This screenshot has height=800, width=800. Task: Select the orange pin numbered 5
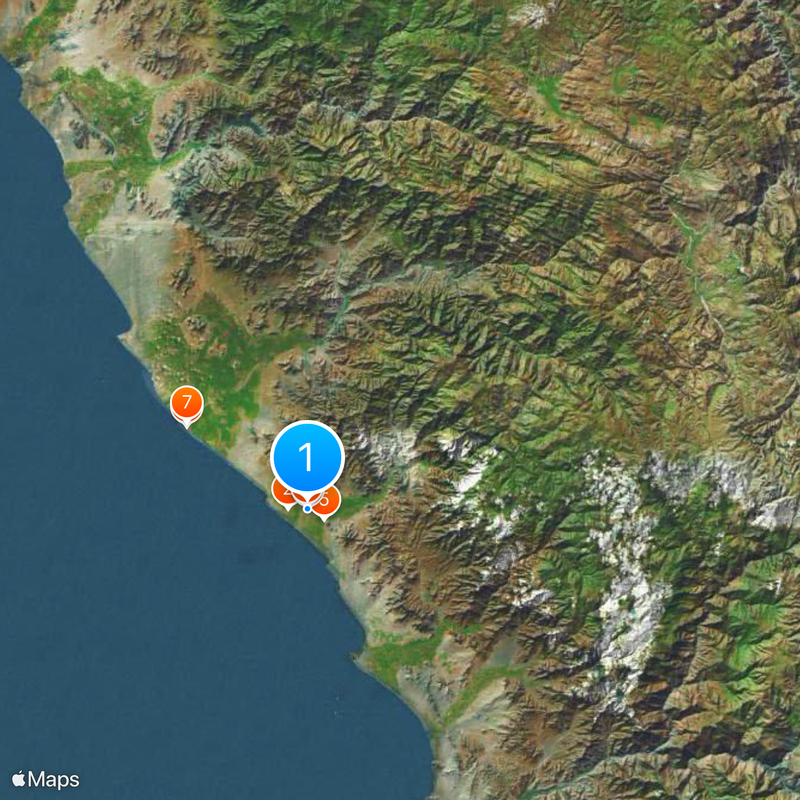tap(328, 501)
